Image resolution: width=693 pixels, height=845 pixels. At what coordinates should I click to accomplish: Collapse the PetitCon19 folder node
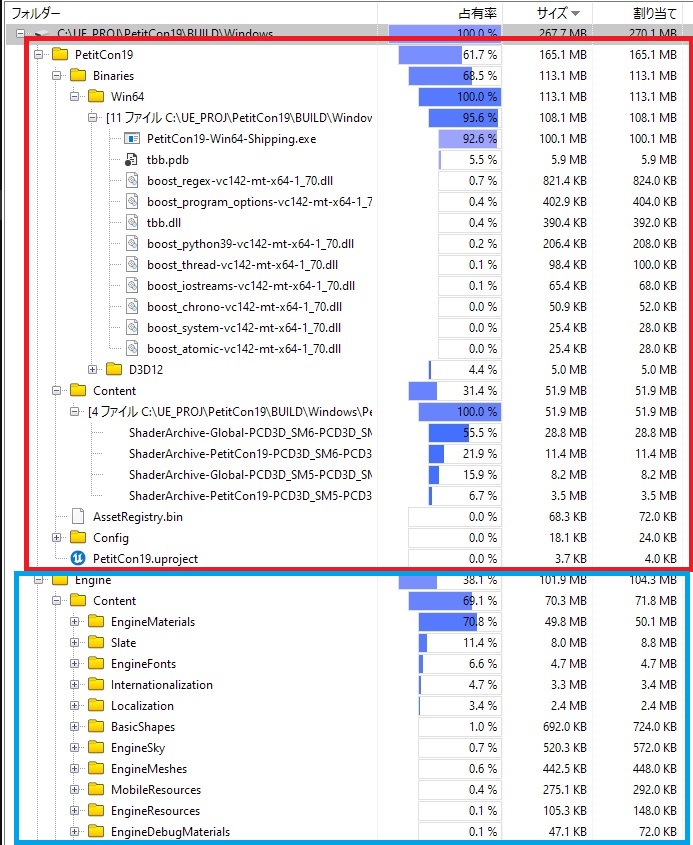pos(38,54)
